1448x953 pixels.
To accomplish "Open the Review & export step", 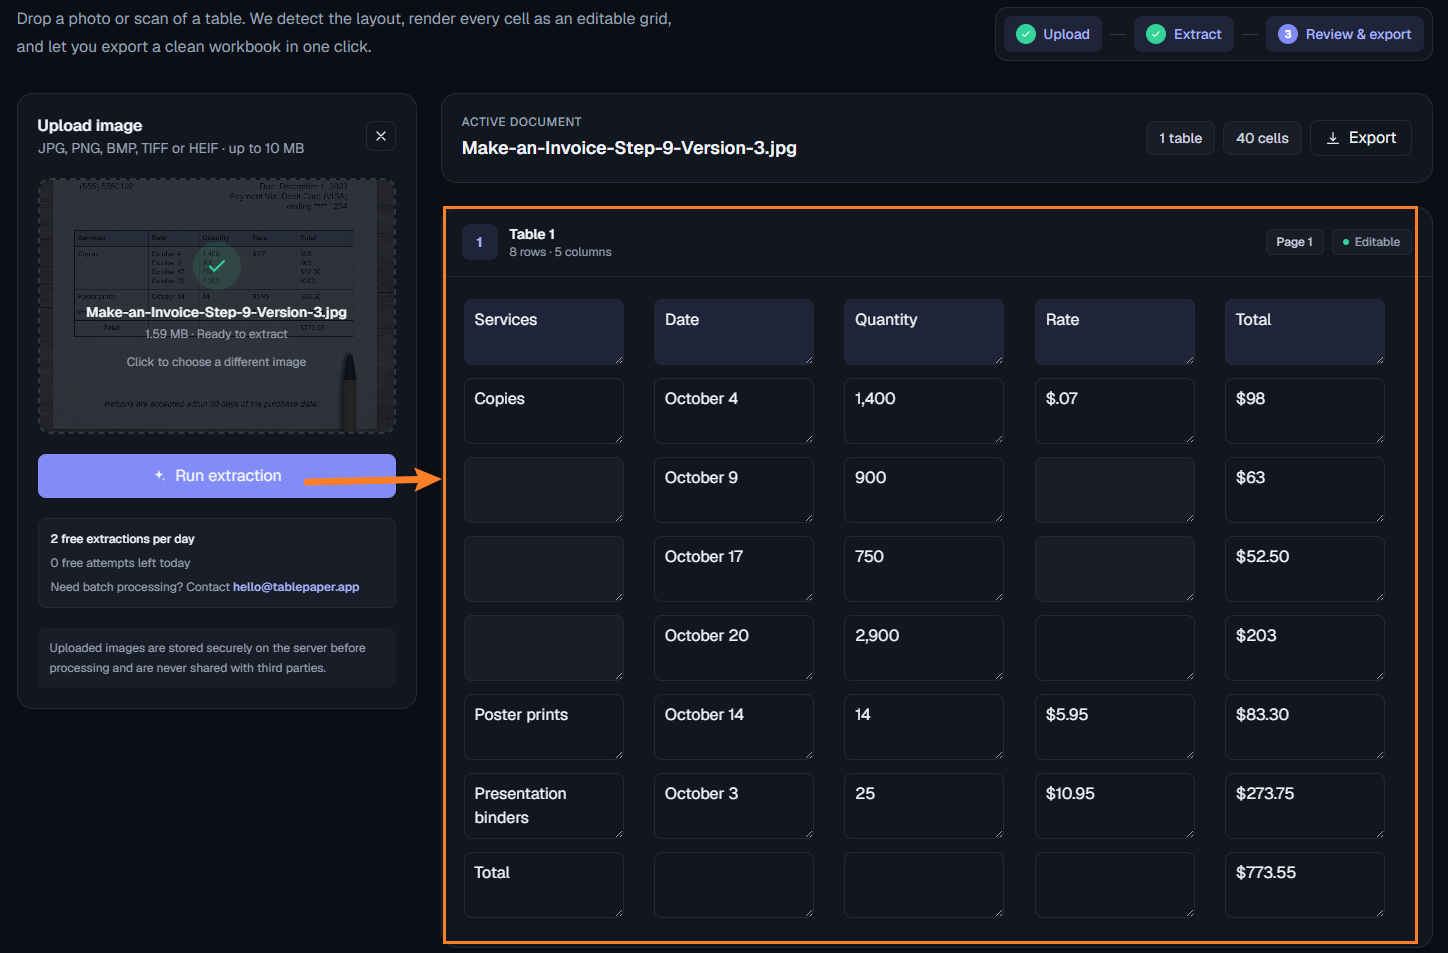I will pos(1344,34).
